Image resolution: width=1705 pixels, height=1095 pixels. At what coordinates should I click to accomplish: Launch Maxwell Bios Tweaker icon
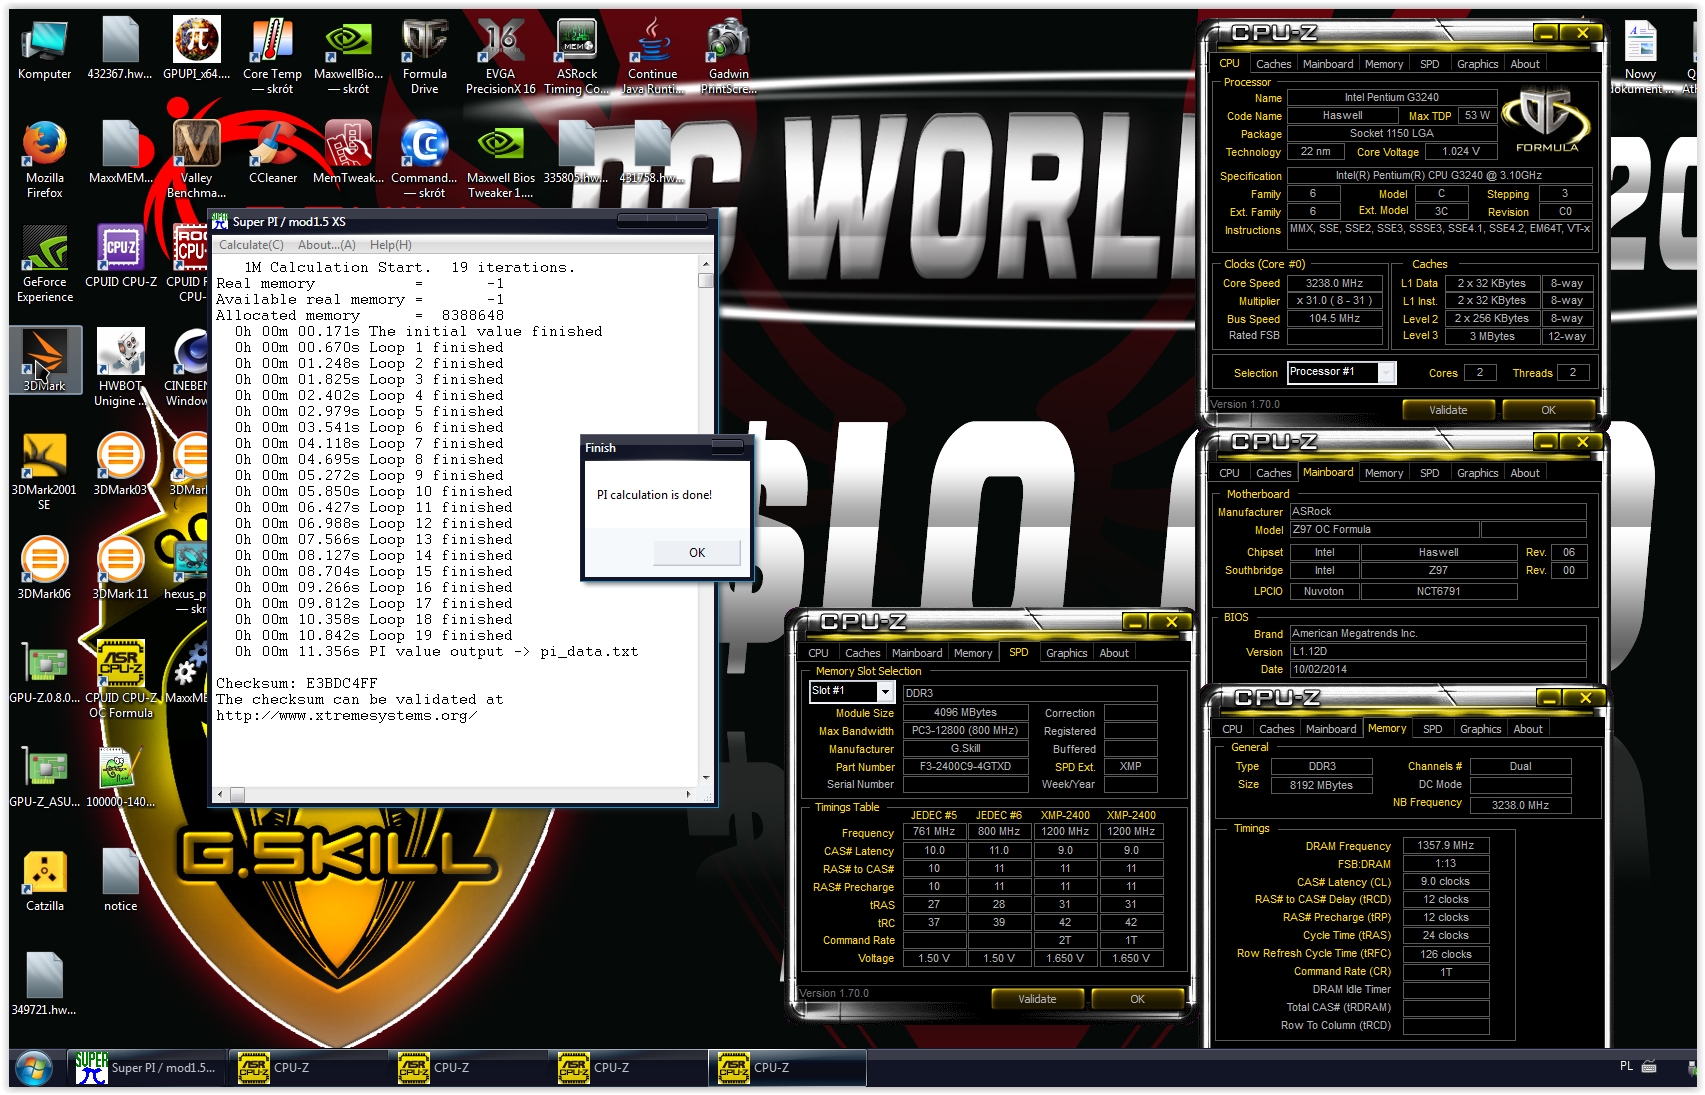[x=500, y=160]
